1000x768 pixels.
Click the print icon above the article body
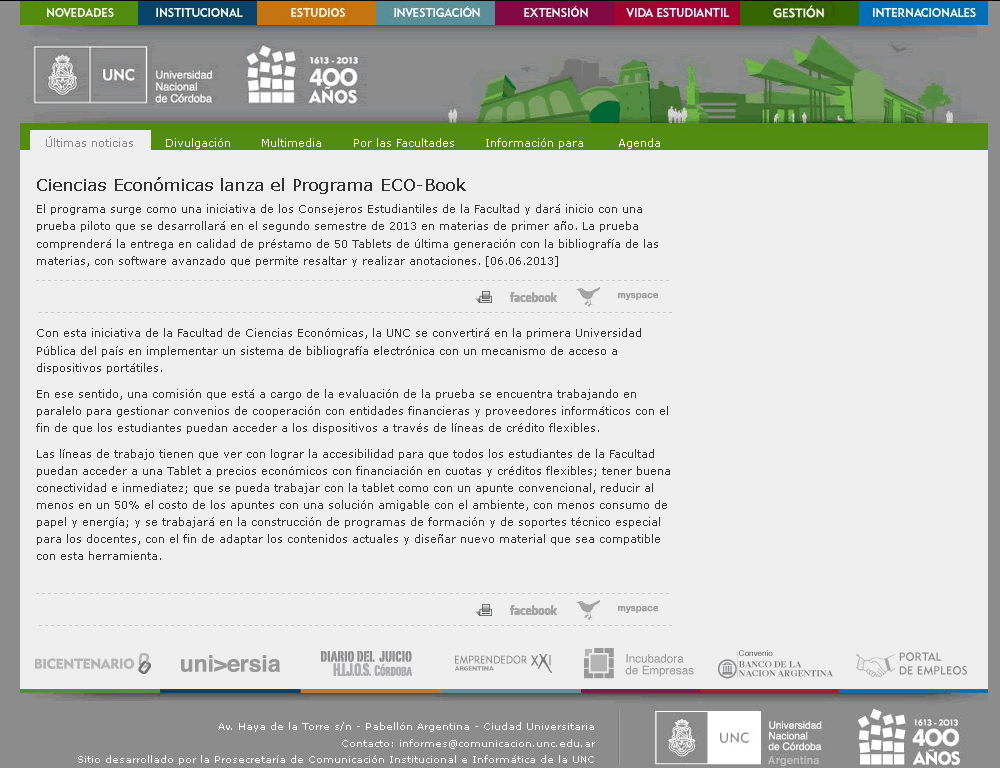click(485, 297)
